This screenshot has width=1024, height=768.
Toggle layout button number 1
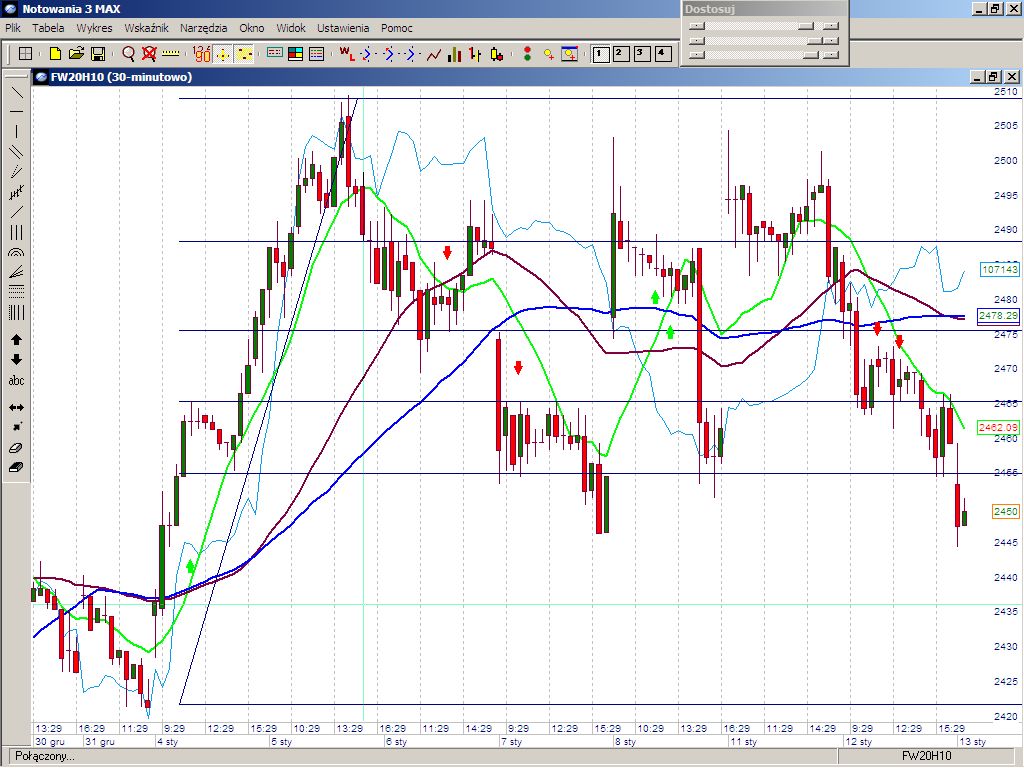(600, 54)
